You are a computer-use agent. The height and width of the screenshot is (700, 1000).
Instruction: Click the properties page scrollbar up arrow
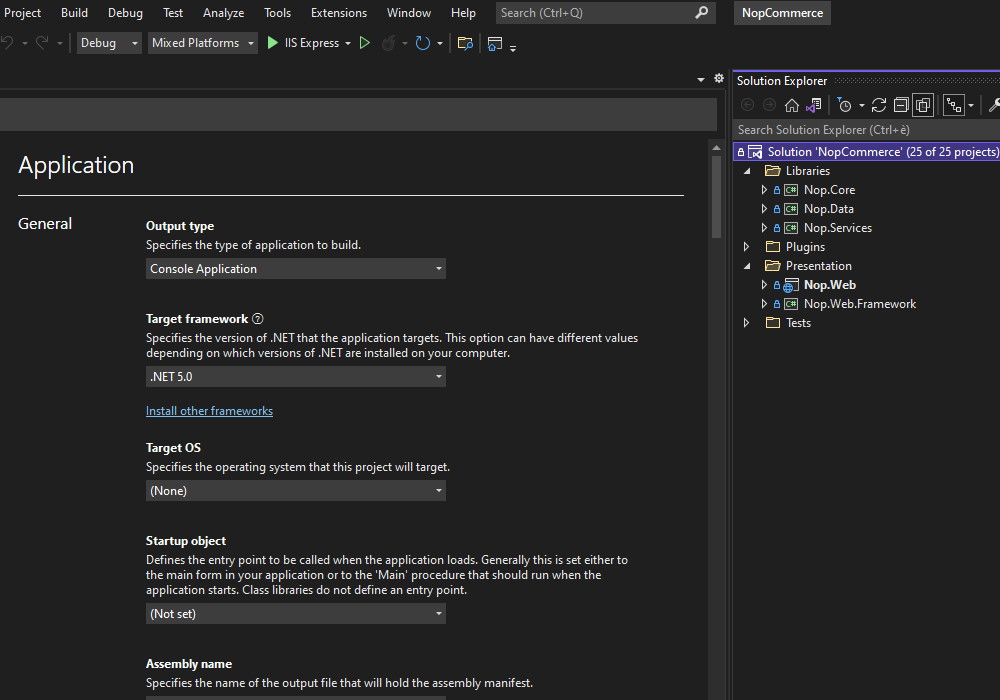[716, 148]
